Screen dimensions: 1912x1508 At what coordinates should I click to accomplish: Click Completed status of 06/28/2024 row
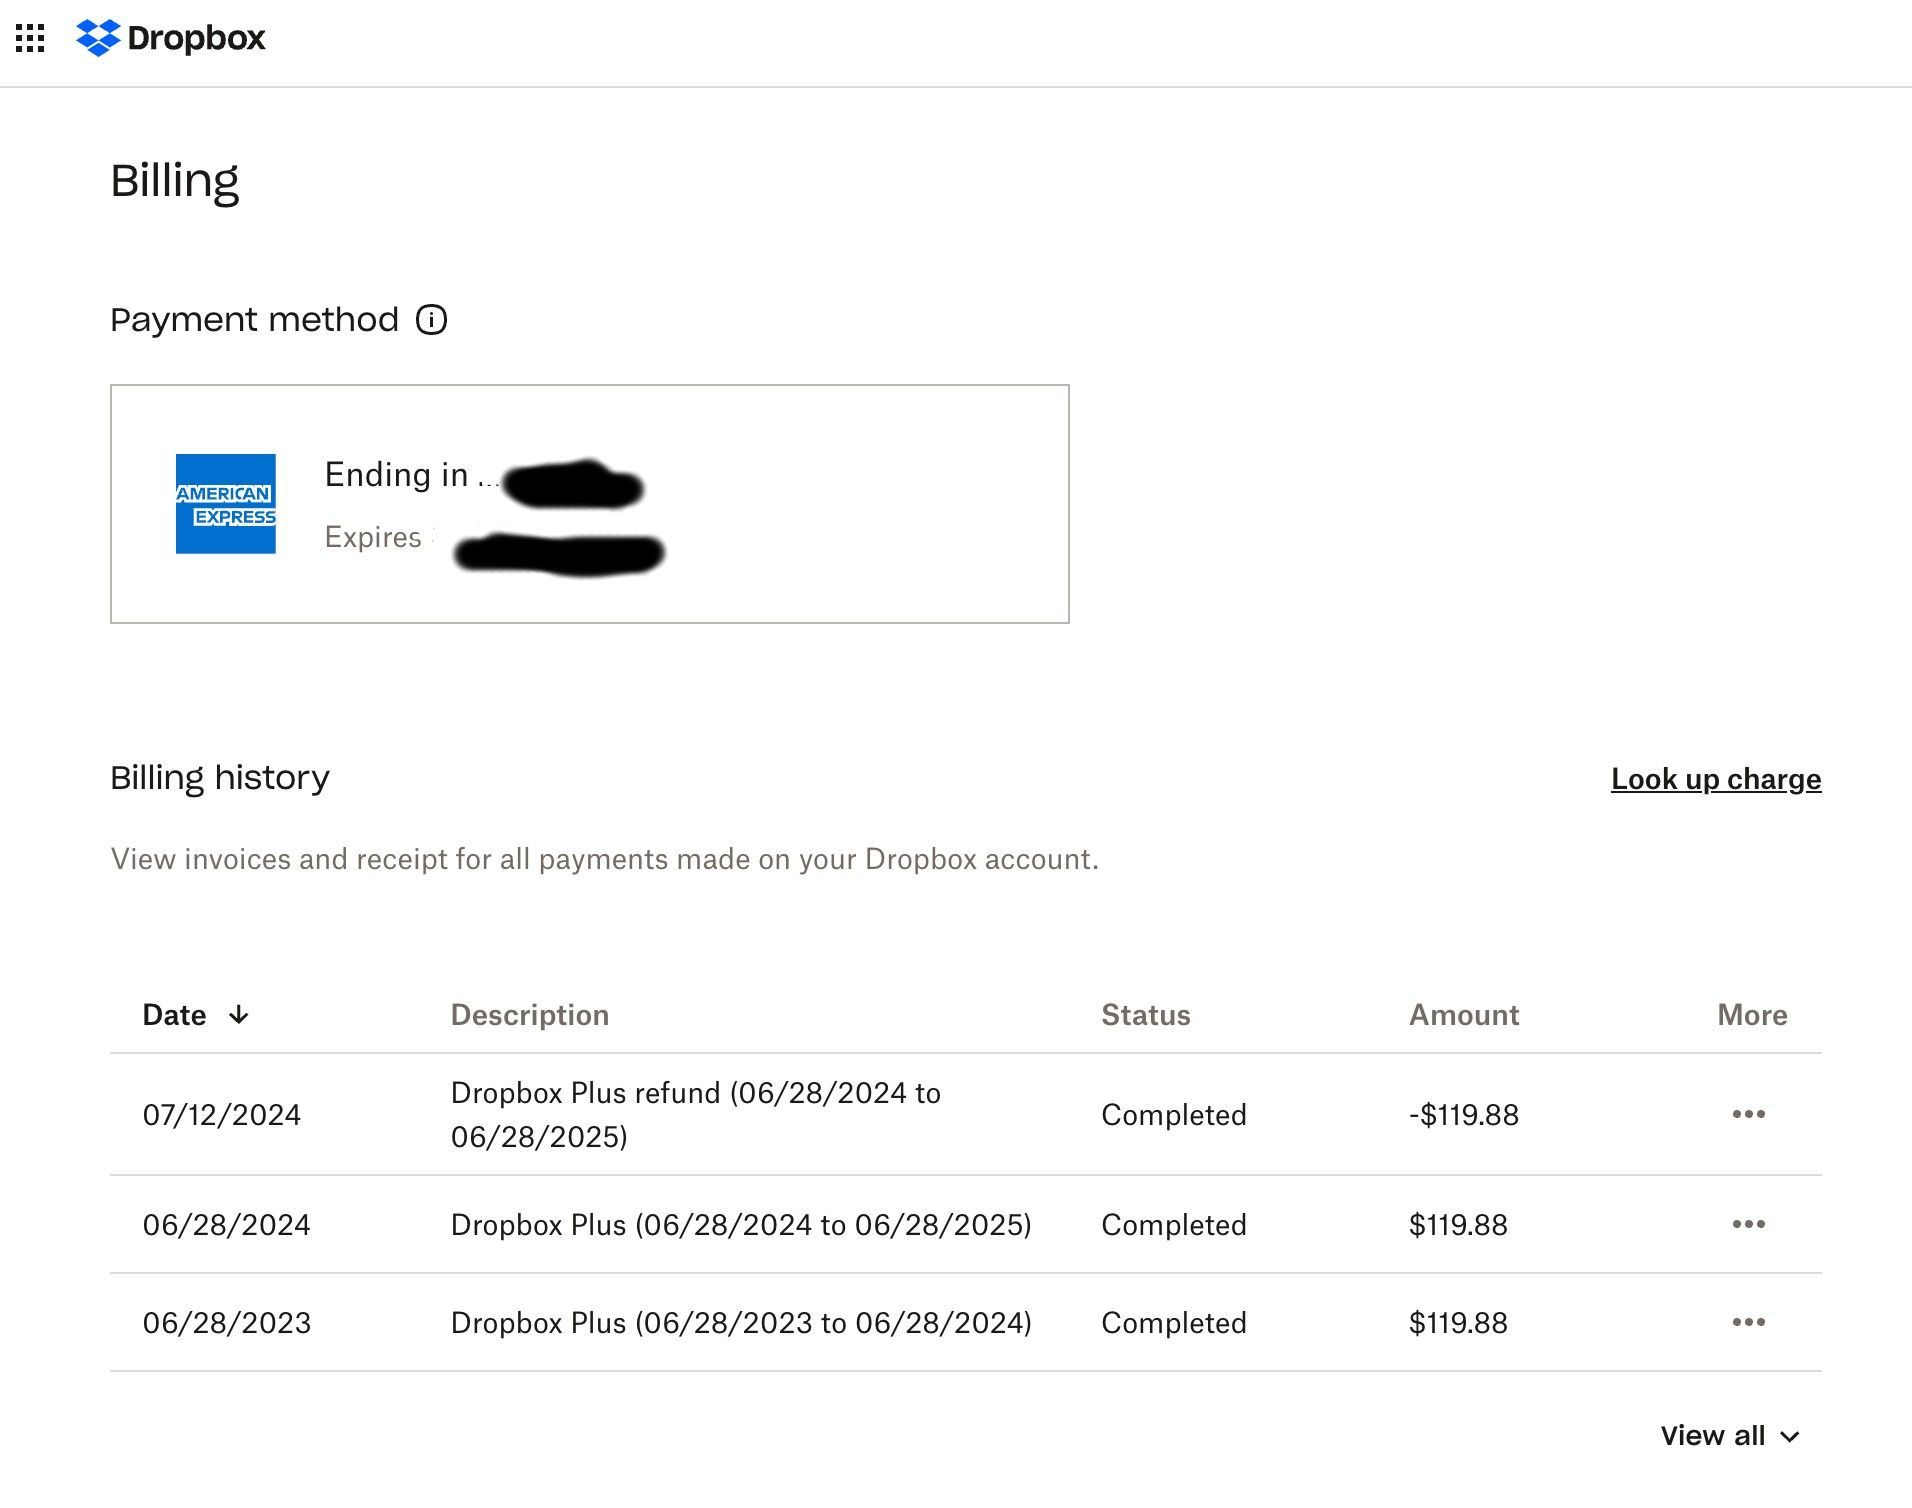(1174, 1225)
